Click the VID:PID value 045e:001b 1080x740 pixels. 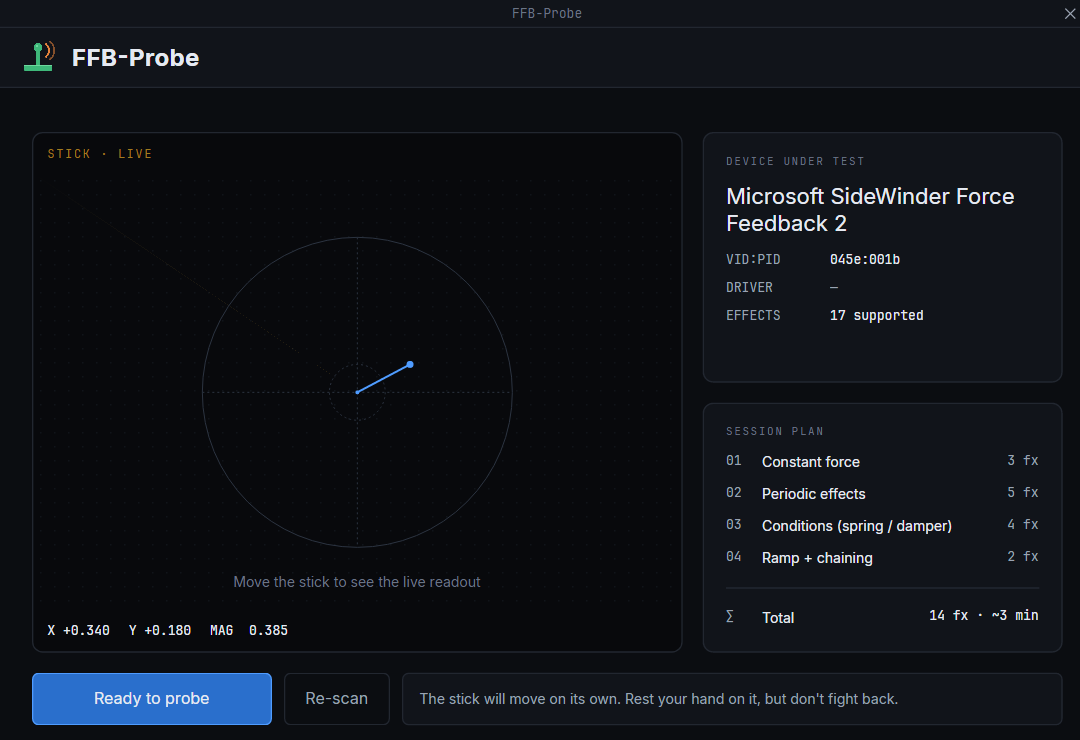[x=864, y=259]
